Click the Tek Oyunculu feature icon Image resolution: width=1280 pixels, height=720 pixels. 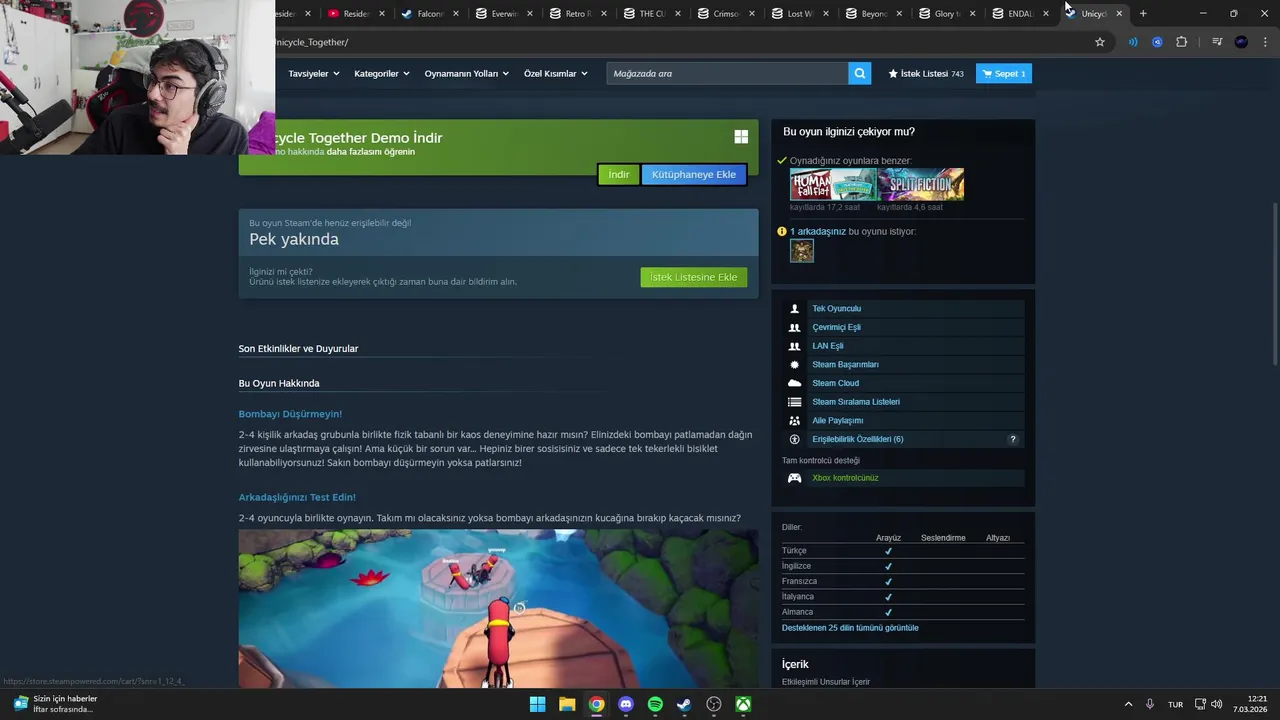pos(795,309)
